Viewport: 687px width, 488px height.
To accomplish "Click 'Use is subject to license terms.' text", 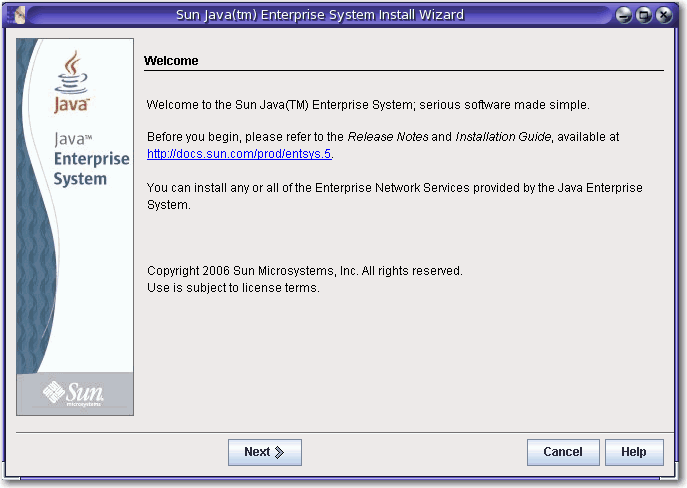I will pyautogui.click(x=233, y=288).
